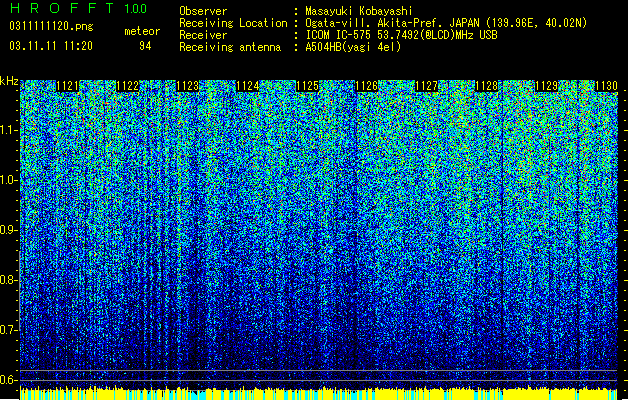The image size is (629, 400).
Task: Click the 0.6 kHz axis label
Action: pos(9,380)
